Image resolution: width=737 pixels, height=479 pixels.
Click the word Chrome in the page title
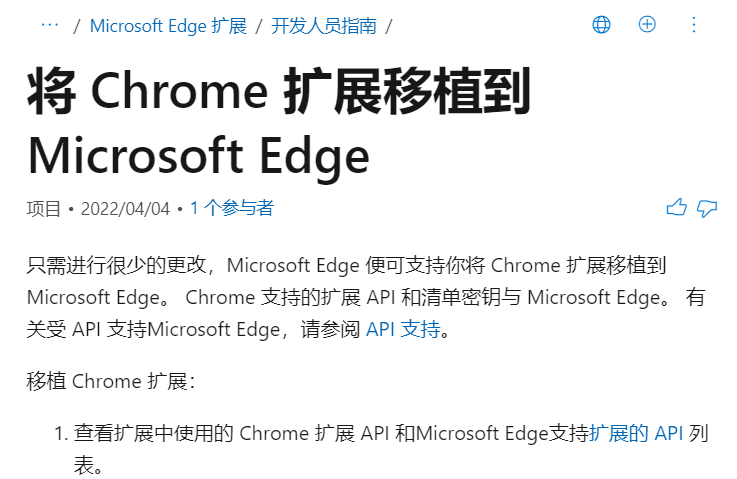180,91
